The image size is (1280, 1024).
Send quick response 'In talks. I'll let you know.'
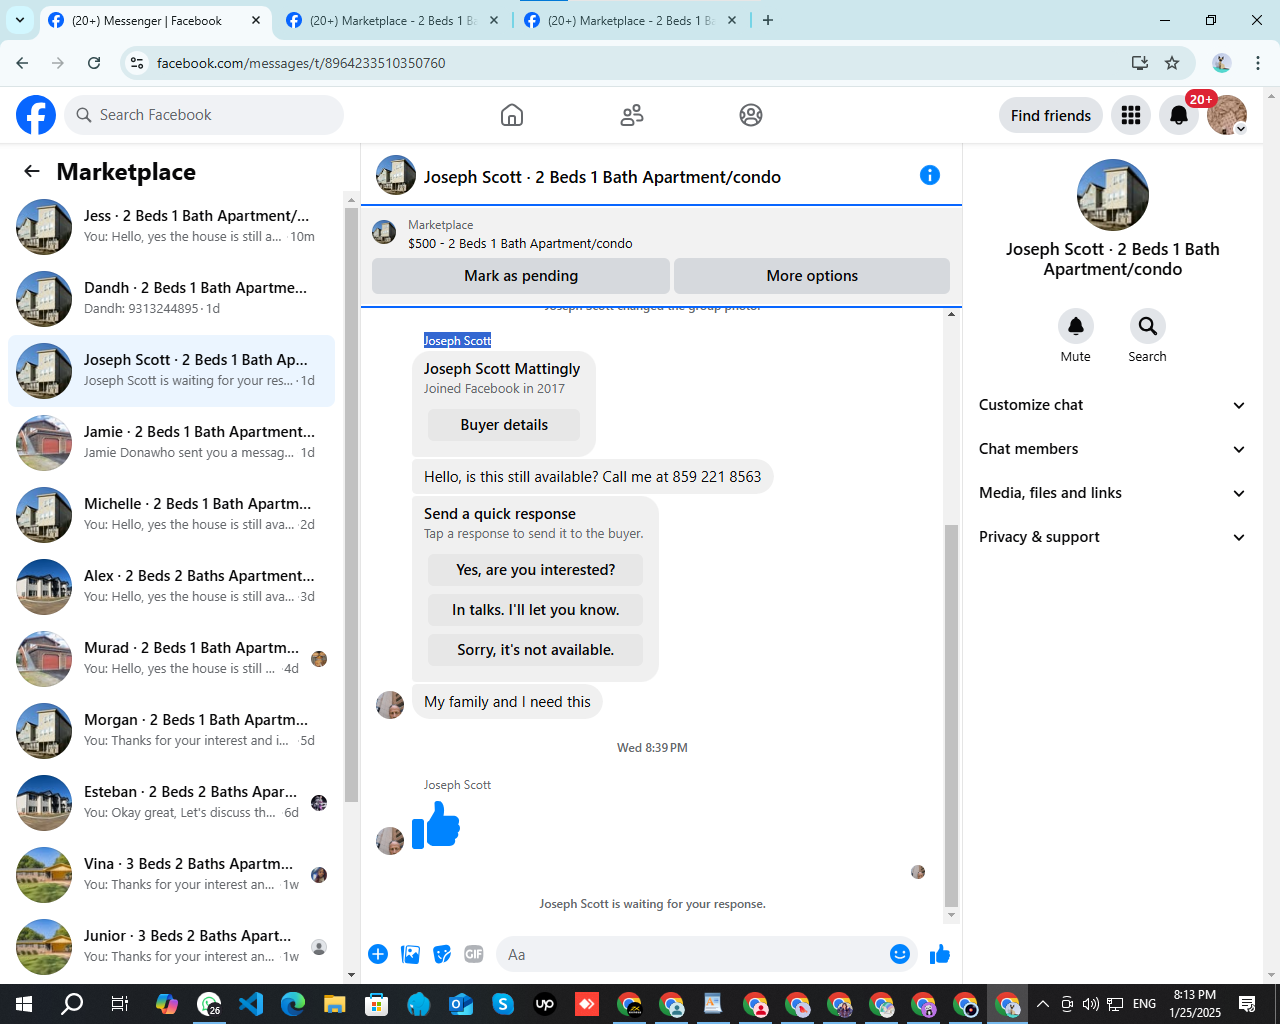[x=536, y=610]
